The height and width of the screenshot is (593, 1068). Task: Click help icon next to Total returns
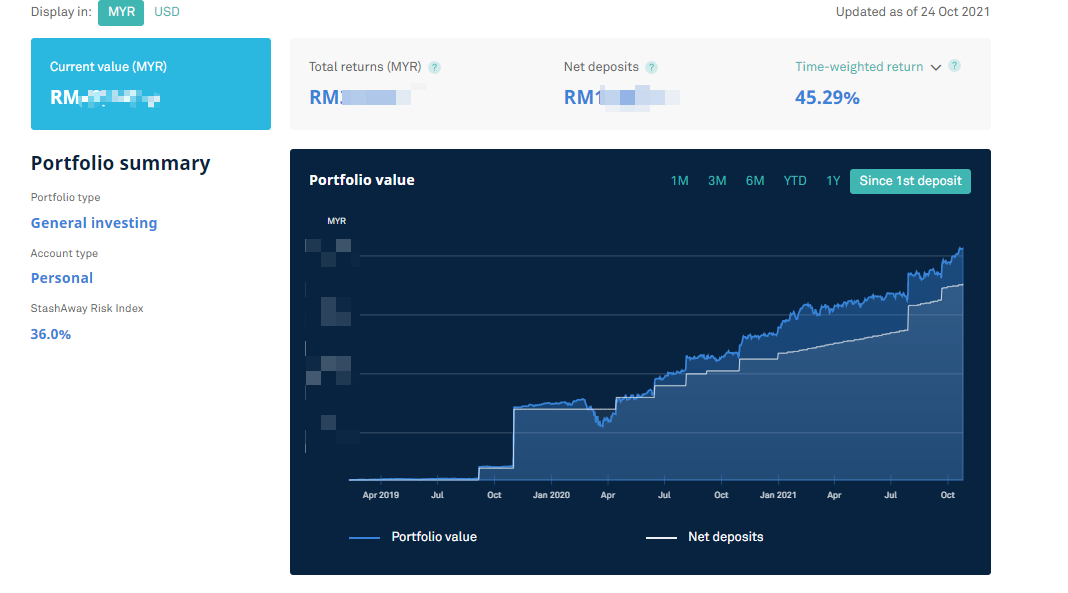(434, 68)
